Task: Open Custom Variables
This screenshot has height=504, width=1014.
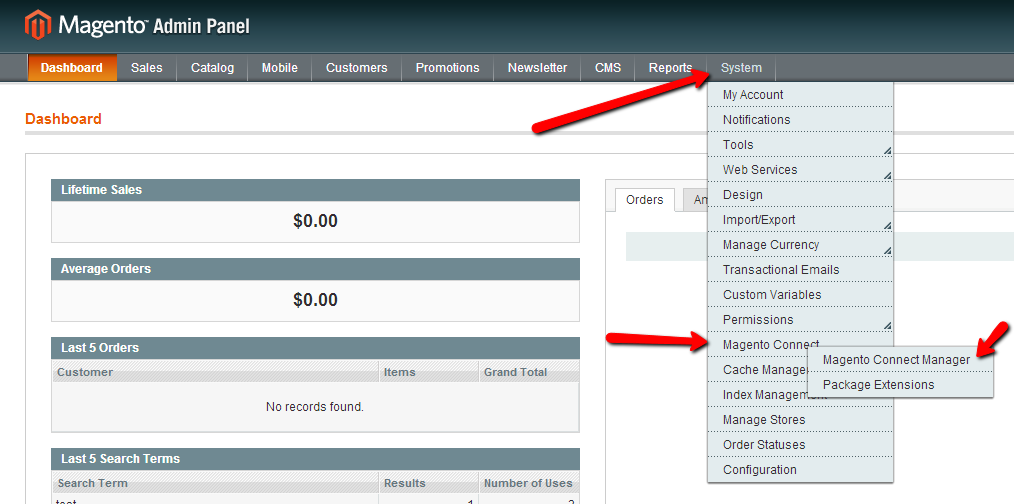Action: (x=801, y=295)
